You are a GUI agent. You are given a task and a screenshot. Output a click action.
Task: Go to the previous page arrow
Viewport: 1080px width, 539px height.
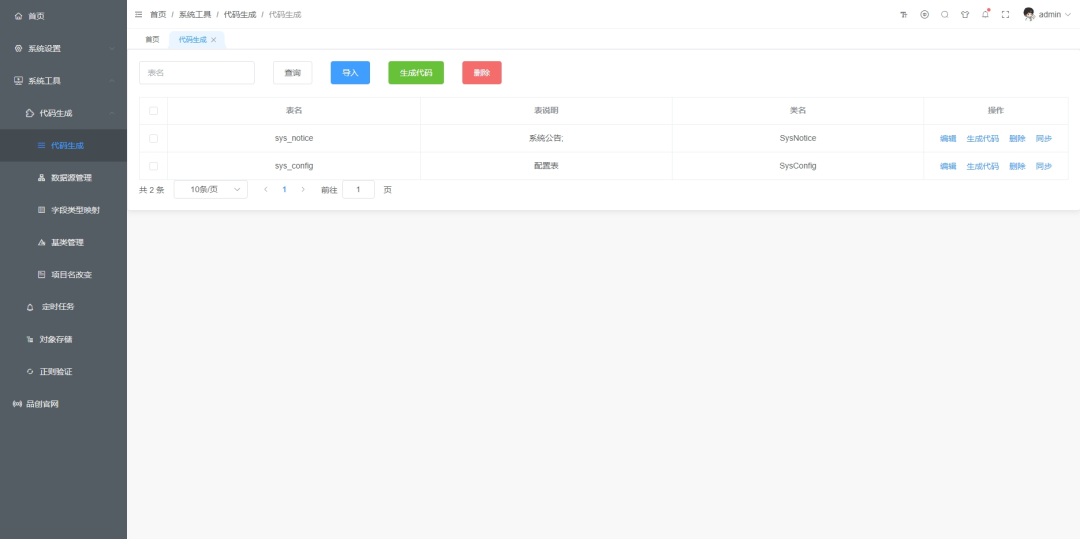(266, 189)
